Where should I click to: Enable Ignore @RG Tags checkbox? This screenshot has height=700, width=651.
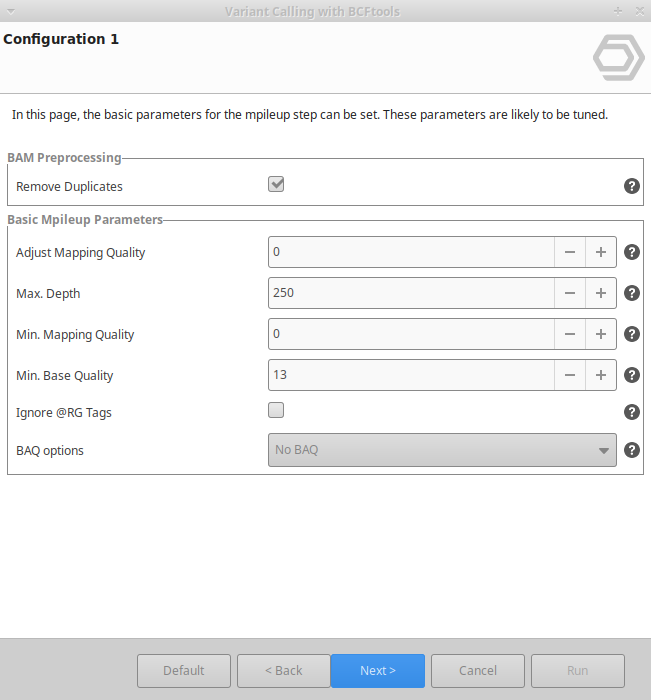pyautogui.click(x=276, y=410)
